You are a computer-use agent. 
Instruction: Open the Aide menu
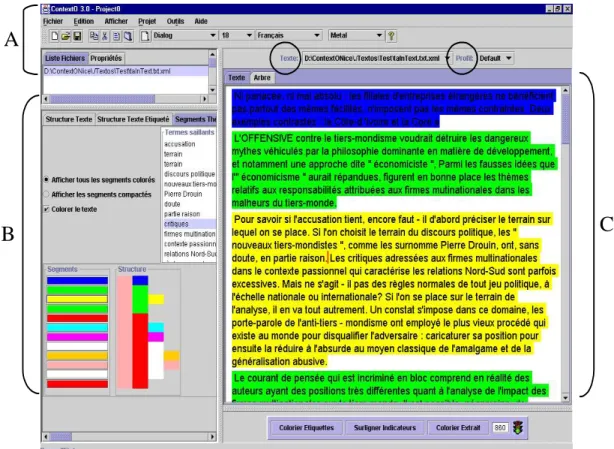click(x=201, y=21)
